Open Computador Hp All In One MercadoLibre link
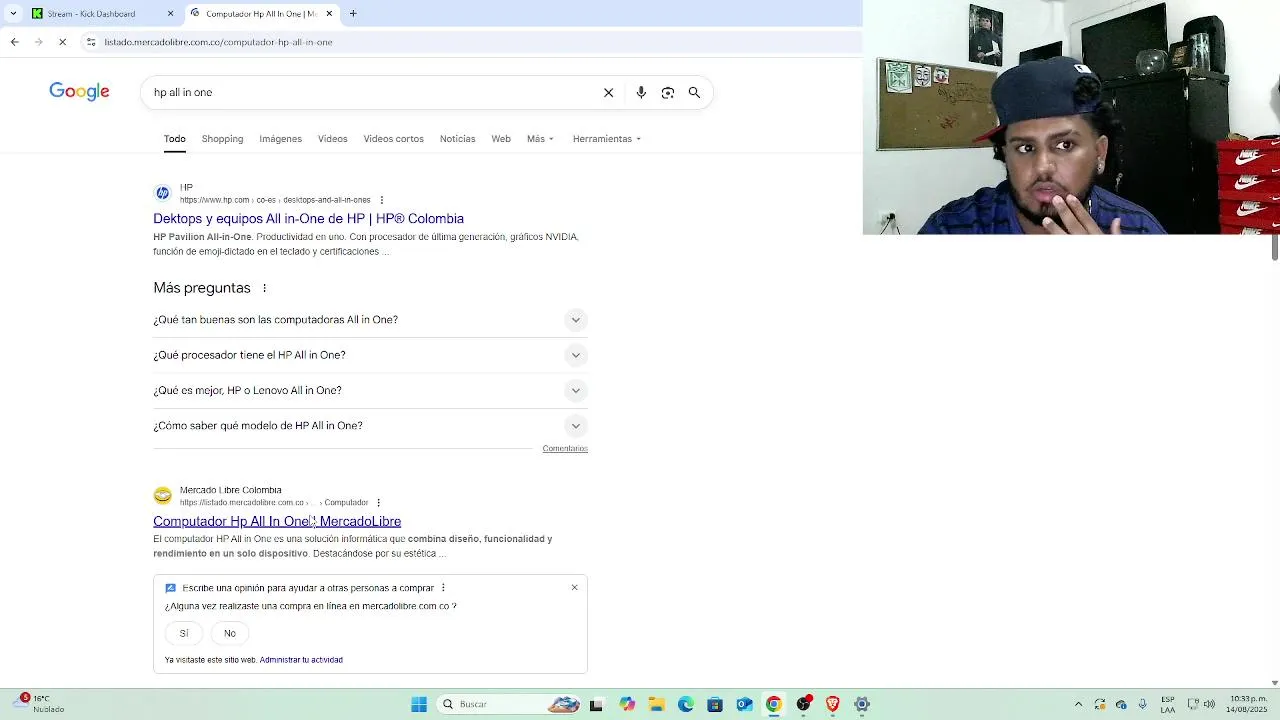The image size is (1280, 720). 277,521
